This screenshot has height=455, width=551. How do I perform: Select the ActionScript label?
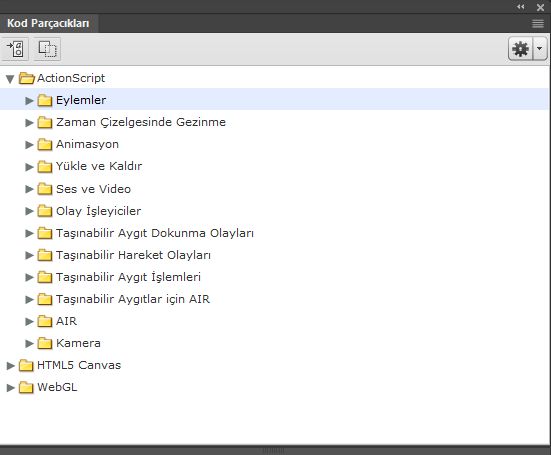(71, 78)
